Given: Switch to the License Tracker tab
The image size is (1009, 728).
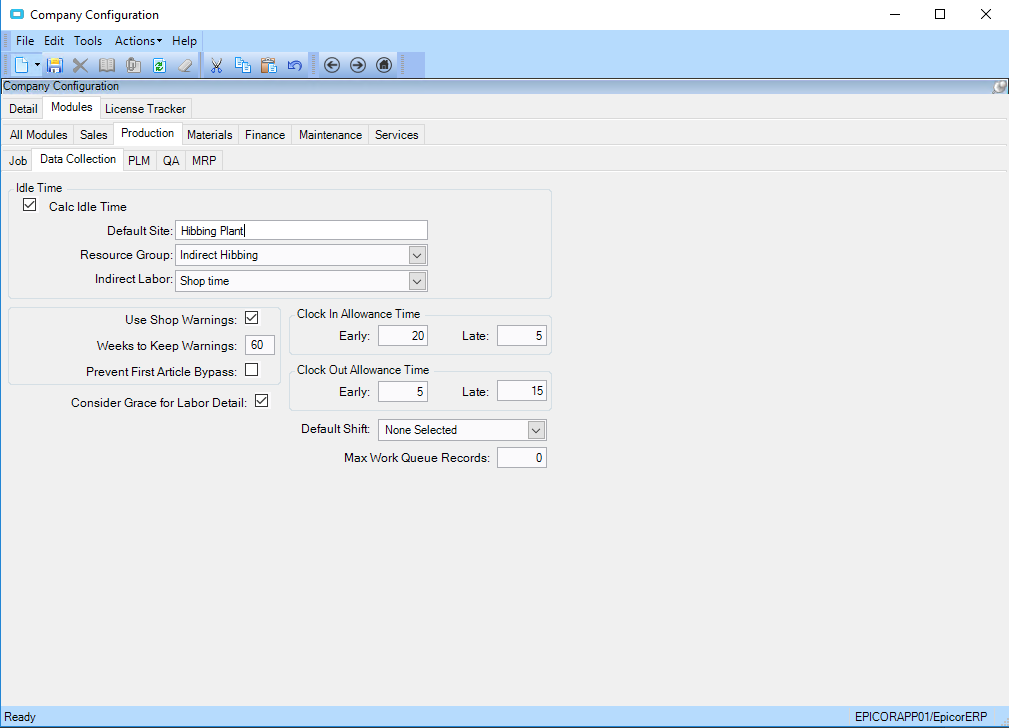Looking at the screenshot, I should coord(145,109).
